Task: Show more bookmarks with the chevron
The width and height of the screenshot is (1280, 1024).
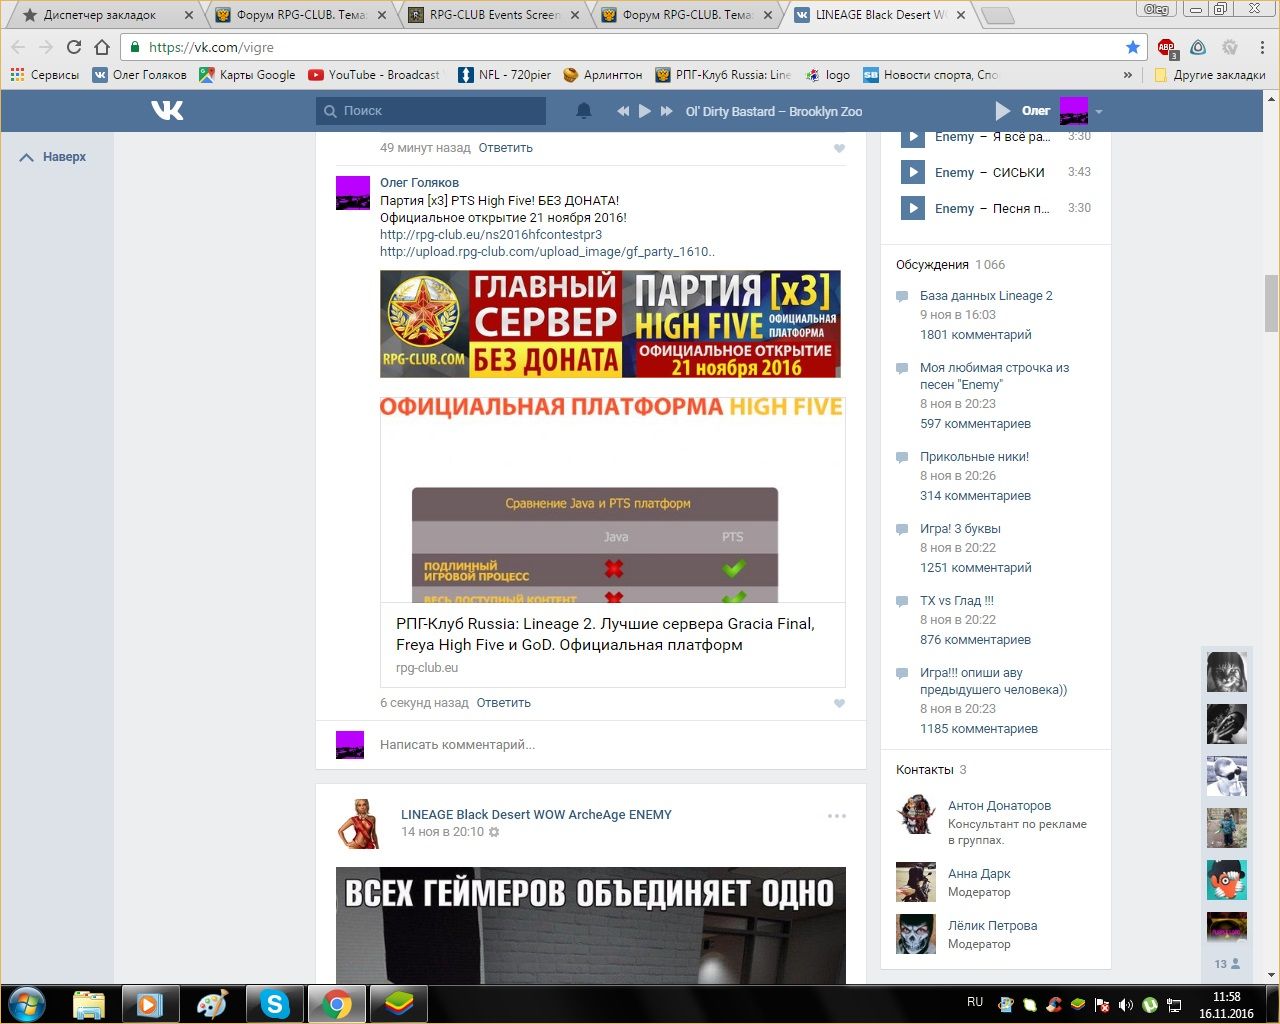Action: click(1128, 75)
